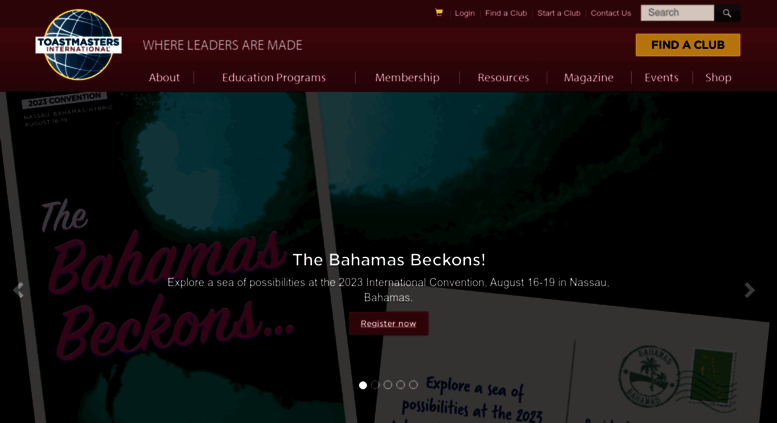
Task: Open the Contact Us link
Action: 610,13
